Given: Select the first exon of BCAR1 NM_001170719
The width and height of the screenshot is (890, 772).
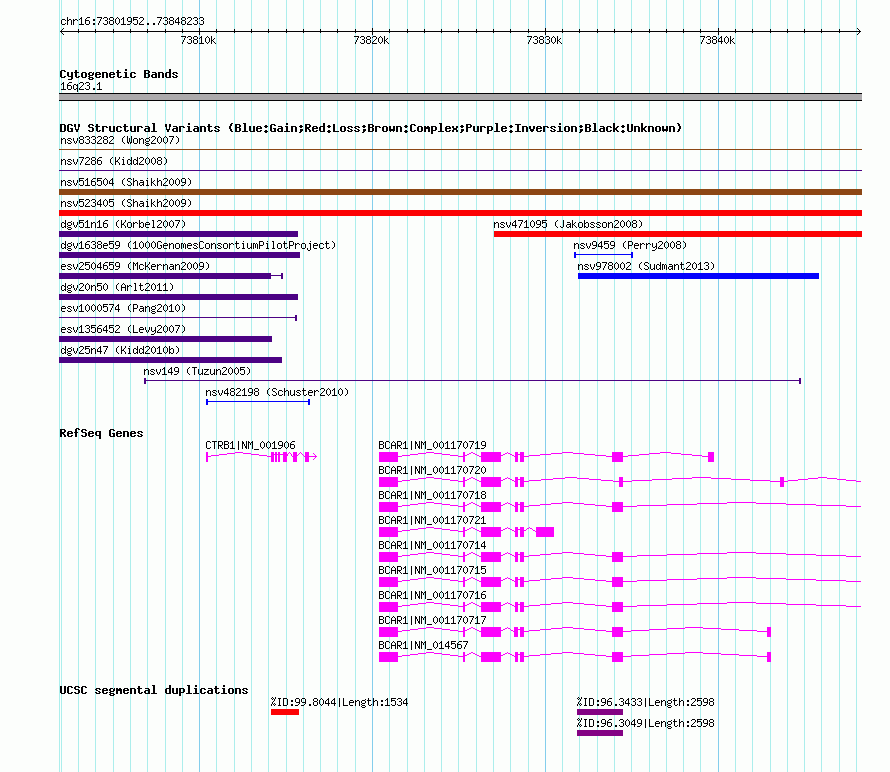Looking at the screenshot, I should click(x=388, y=457).
